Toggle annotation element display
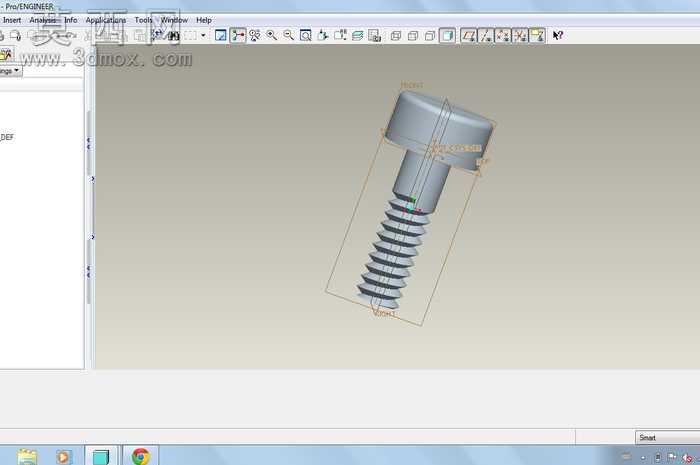700x465 pixels. point(537,35)
